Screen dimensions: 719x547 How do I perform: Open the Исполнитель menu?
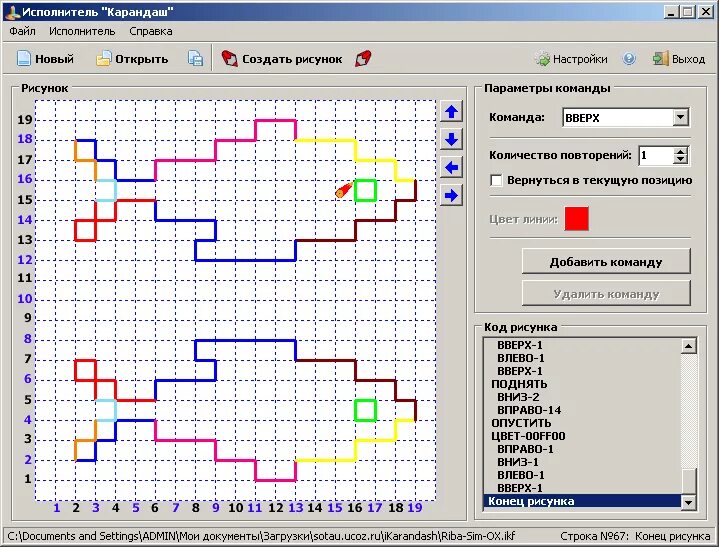pos(82,31)
